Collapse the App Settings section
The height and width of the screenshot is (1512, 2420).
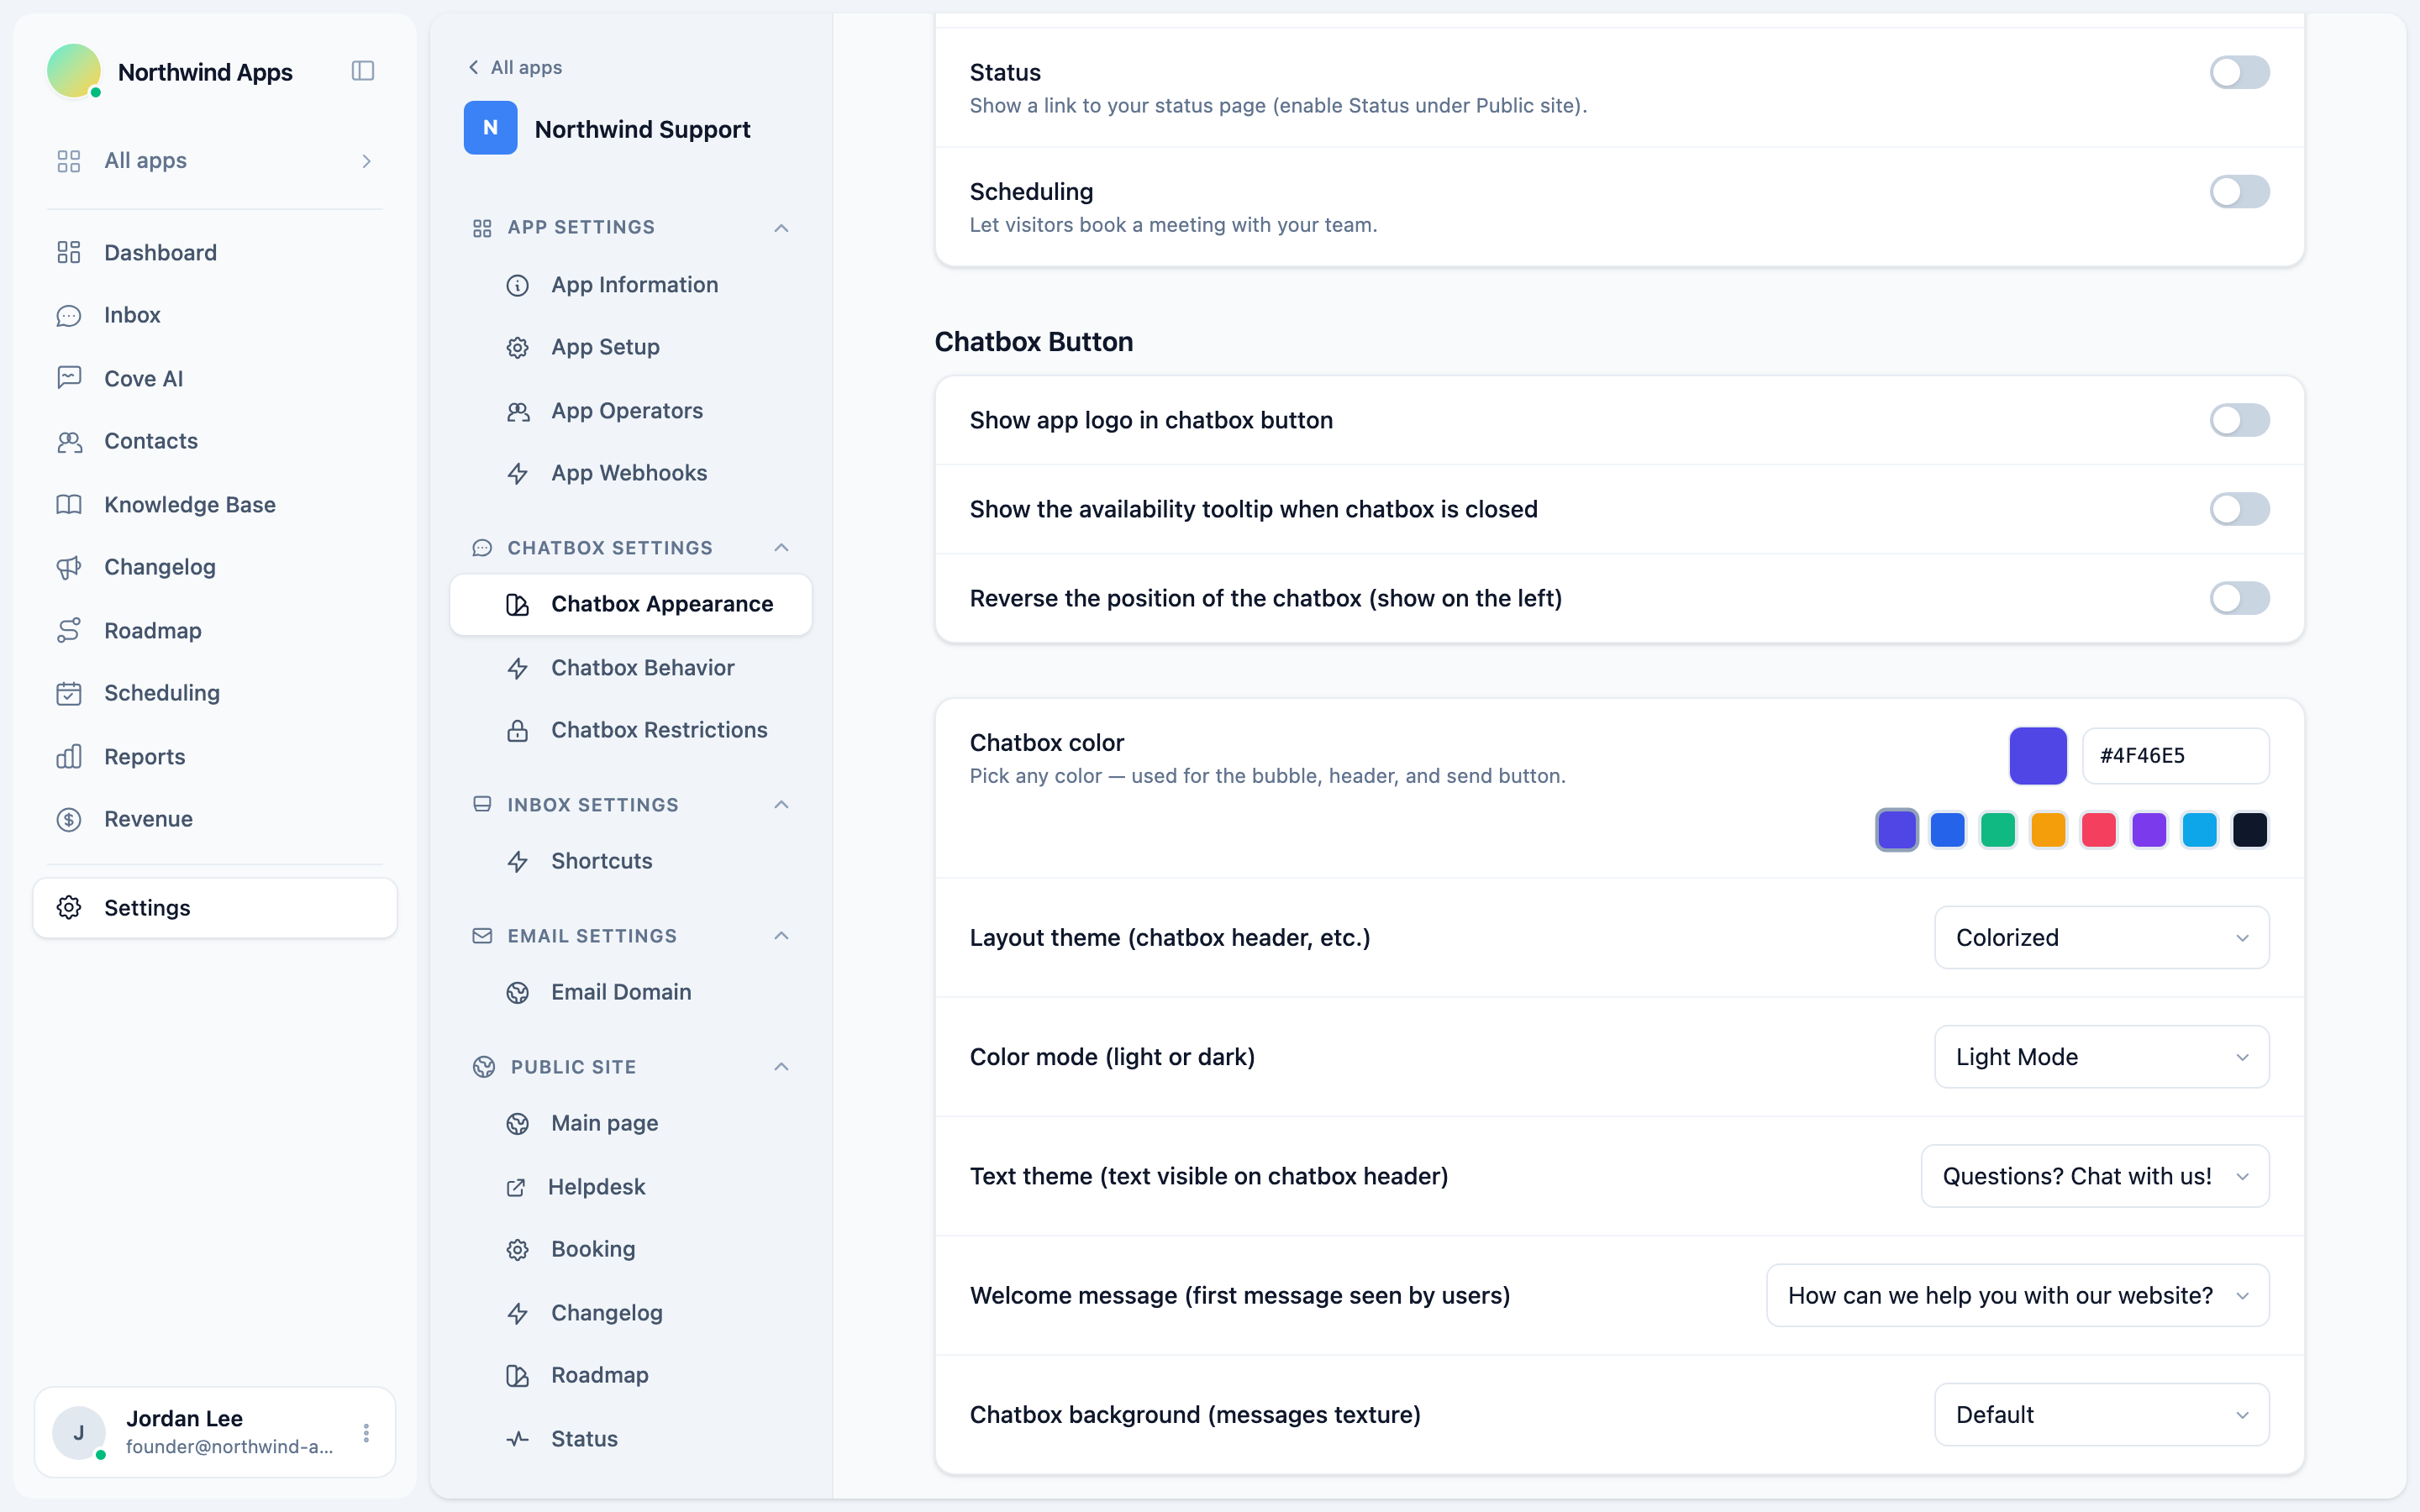(781, 228)
